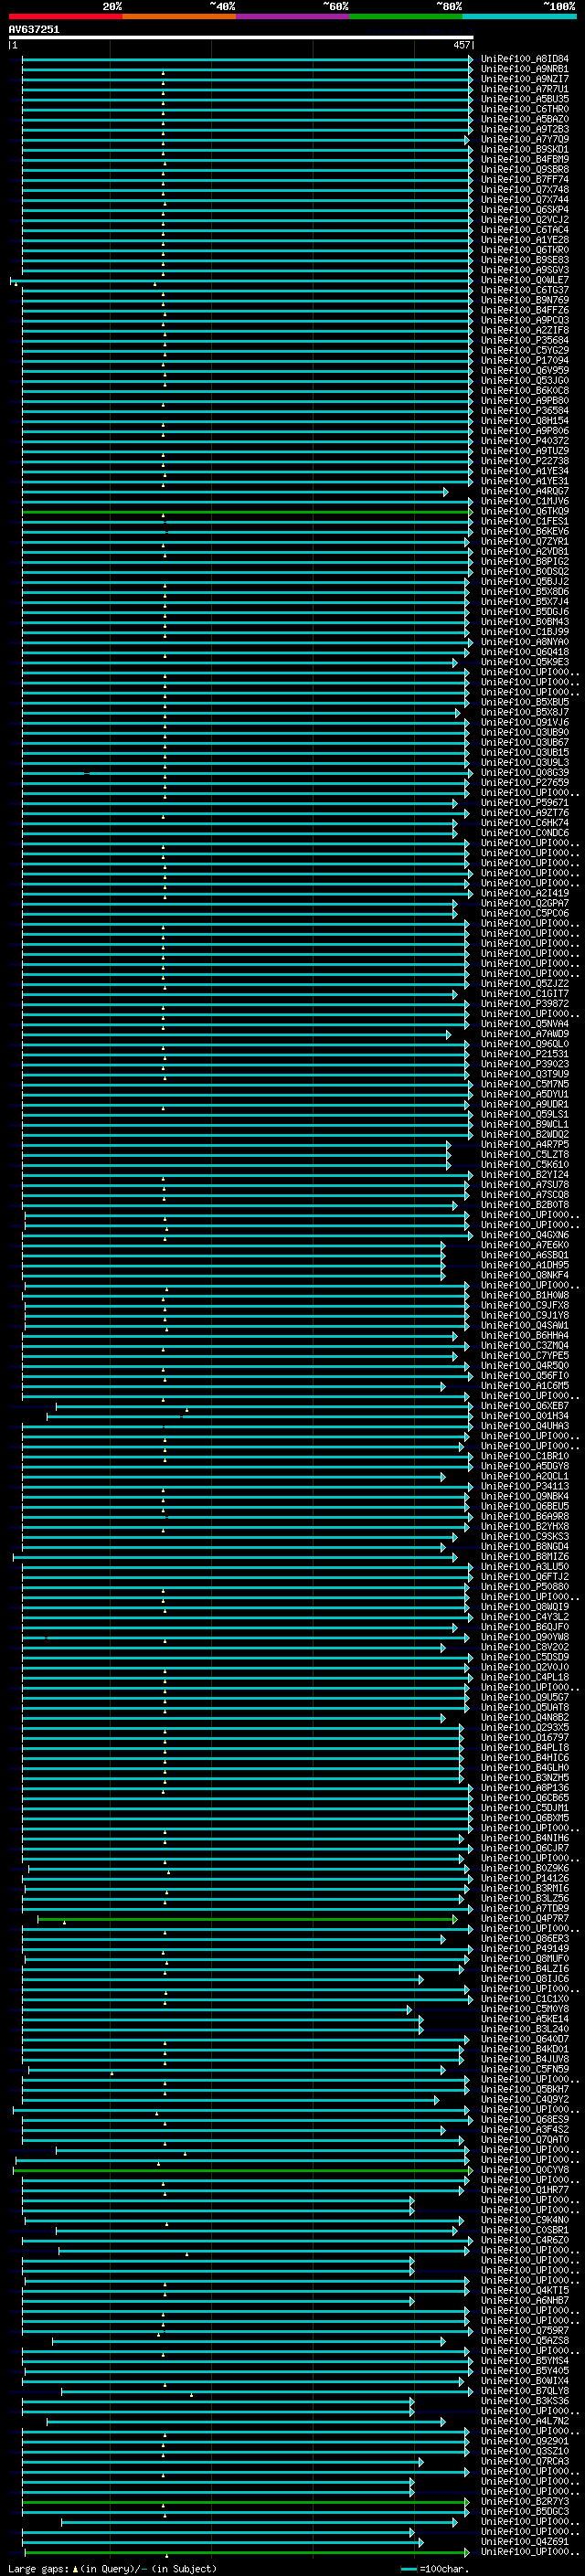Select the UniRef100_C6TAC4 label

click(524, 229)
